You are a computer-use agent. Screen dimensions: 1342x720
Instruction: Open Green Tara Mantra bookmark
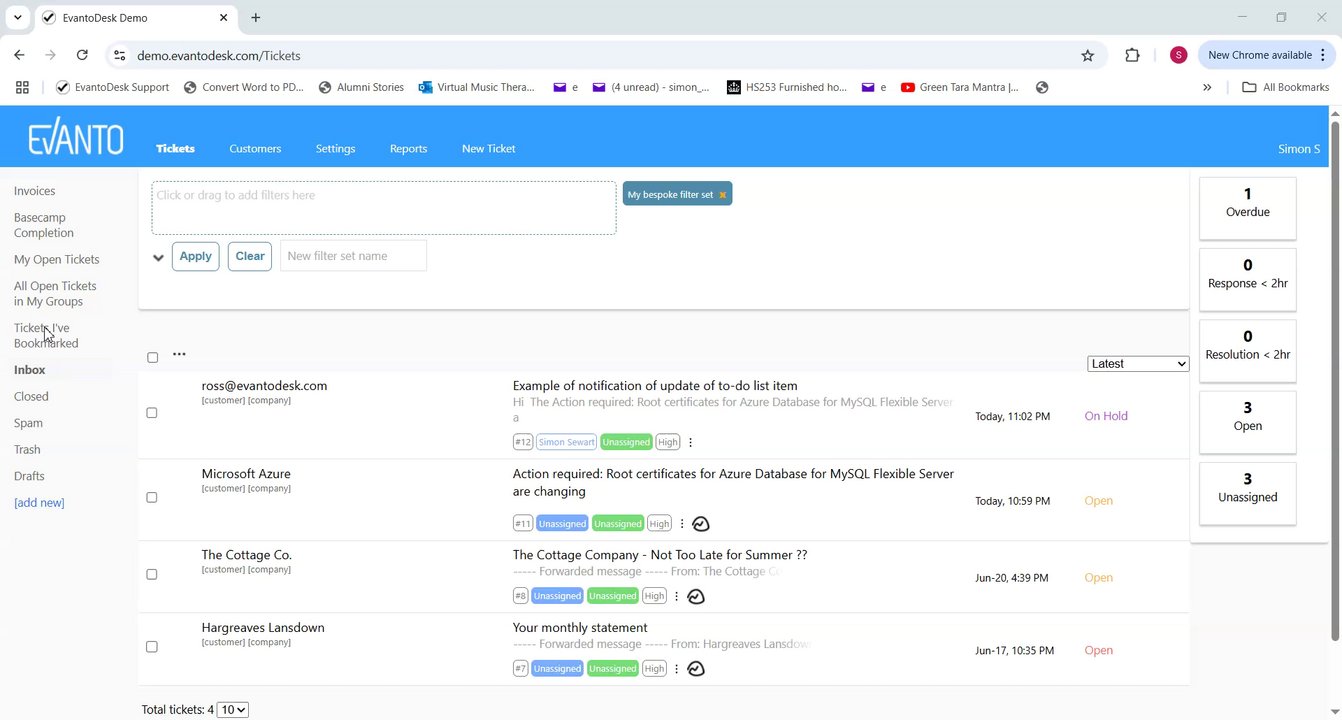click(x=960, y=87)
